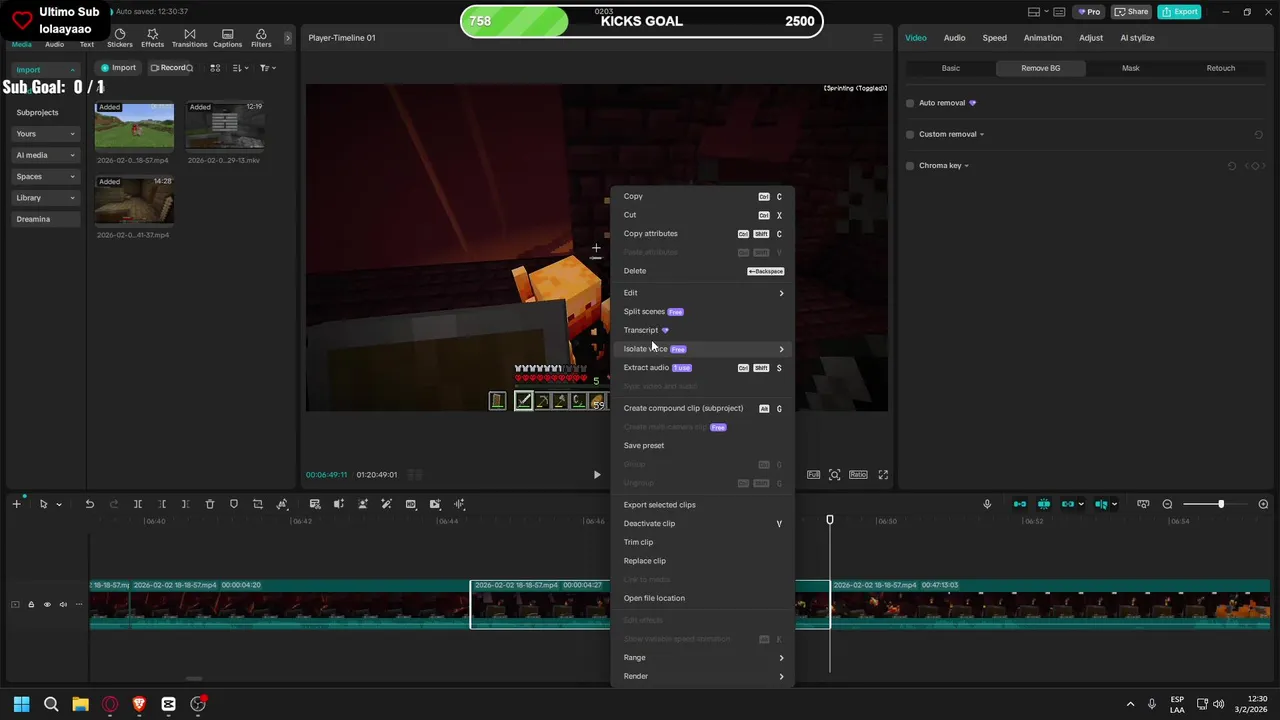Open the sort order dropdown in media panel
The width and height of the screenshot is (1280, 720).
pyautogui.click(x=241, y=68)
